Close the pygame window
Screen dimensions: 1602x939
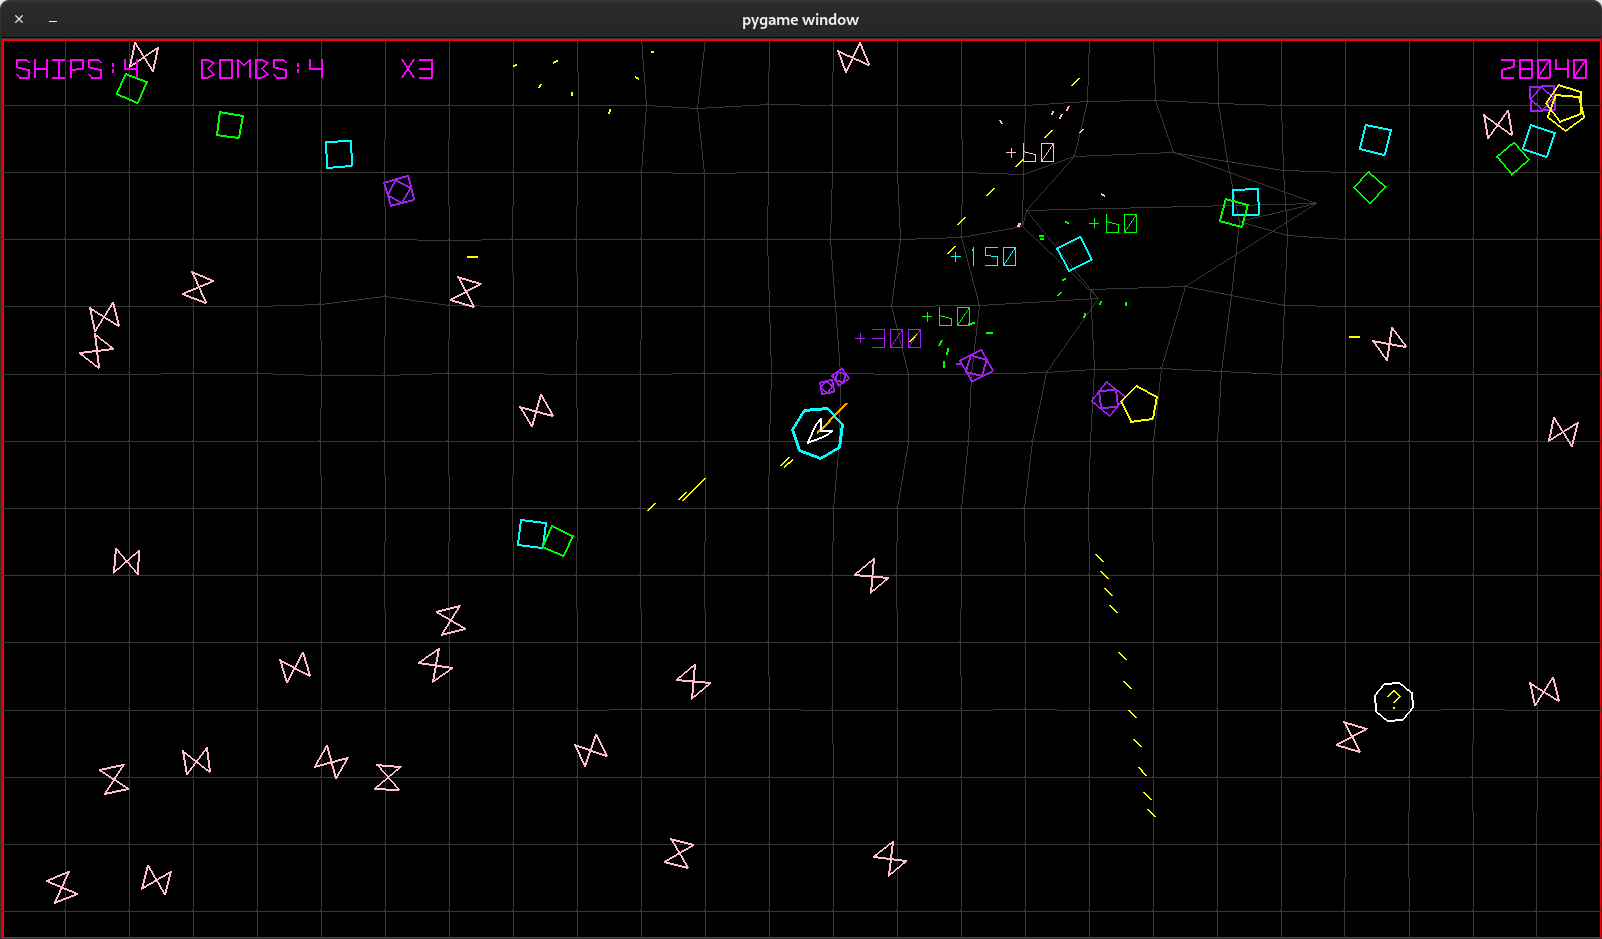click(x=19, y=19)
